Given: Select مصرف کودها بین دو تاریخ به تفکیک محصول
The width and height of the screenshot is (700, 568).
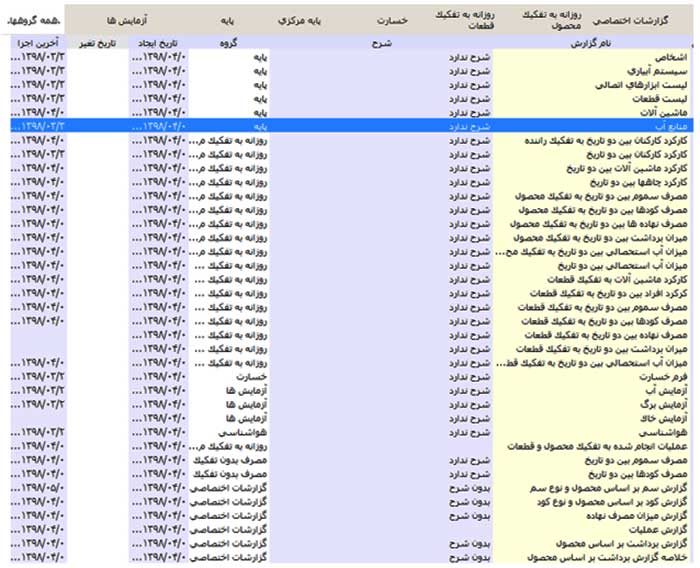Looking at the screenshot, I should (x=603, y=210).
